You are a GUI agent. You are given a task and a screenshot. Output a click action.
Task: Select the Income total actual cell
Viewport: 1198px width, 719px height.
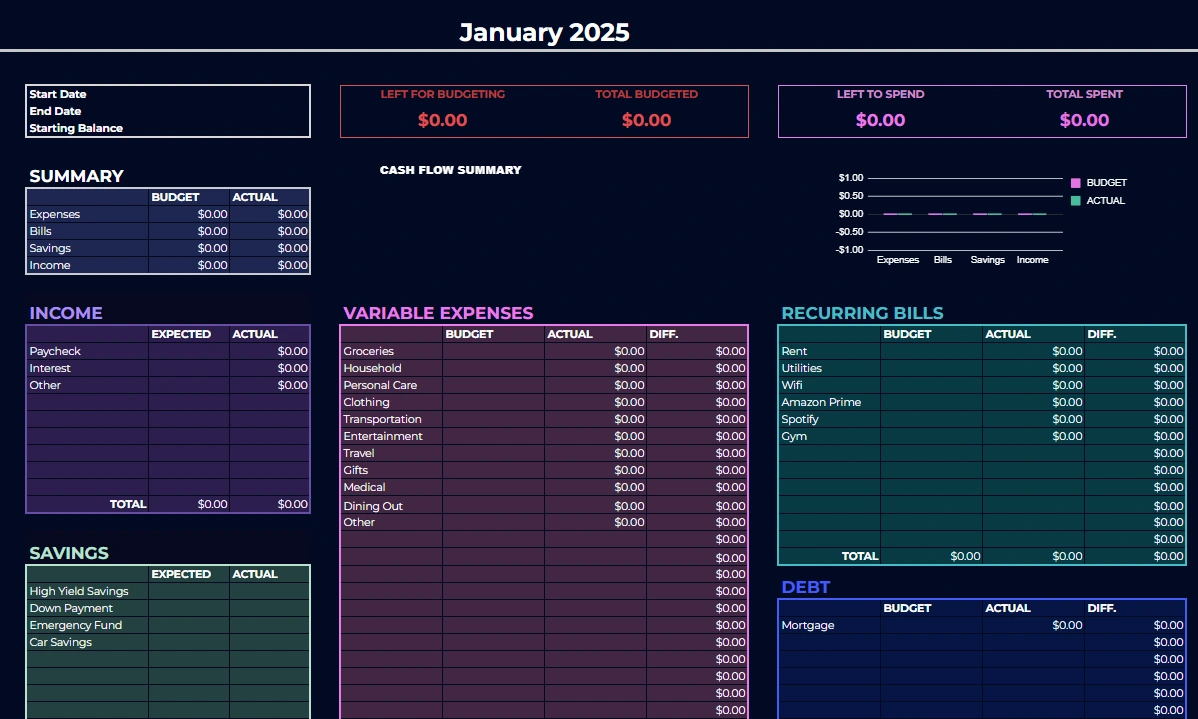pos(270,504)
